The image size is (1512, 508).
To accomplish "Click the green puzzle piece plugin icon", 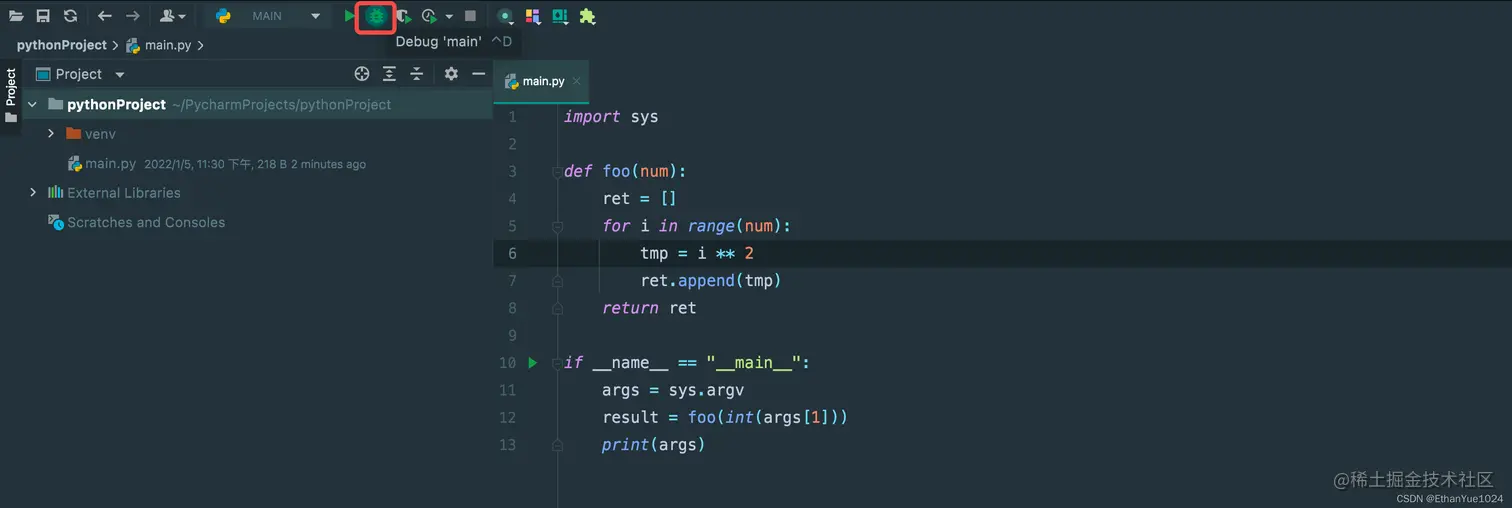I will (588, 16).
